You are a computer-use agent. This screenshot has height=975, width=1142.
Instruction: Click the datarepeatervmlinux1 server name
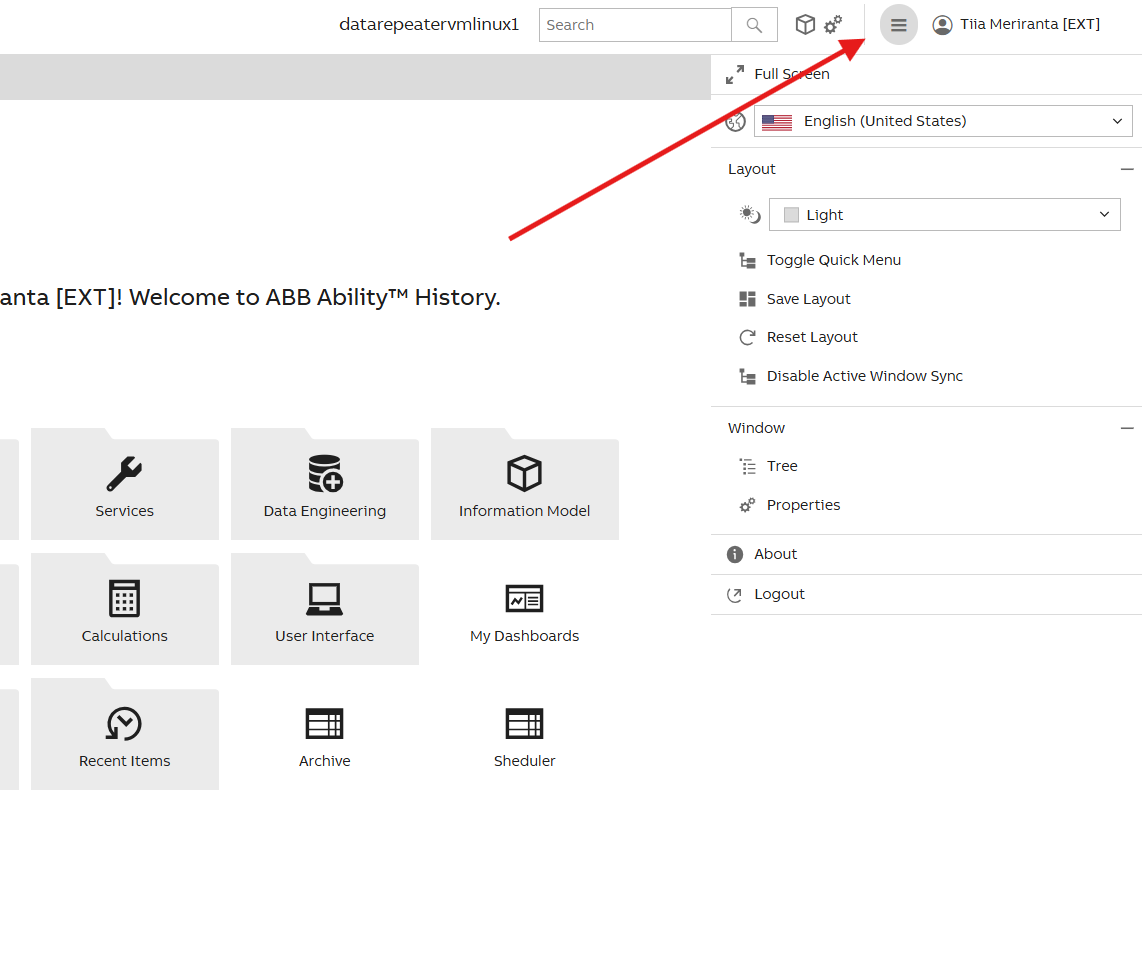point(429,25)
